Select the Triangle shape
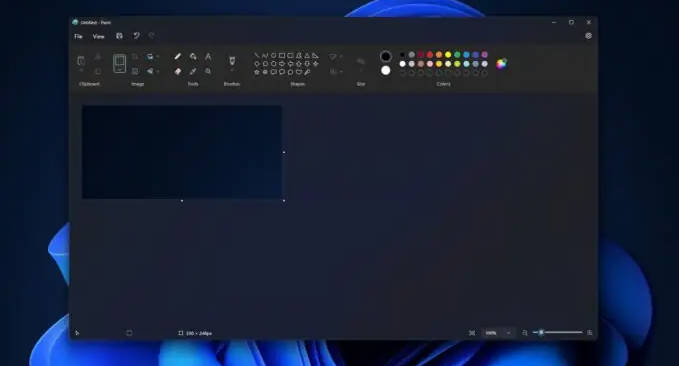Image resolution: width=679 pixels, height=366 pixels. pos(307,55)
